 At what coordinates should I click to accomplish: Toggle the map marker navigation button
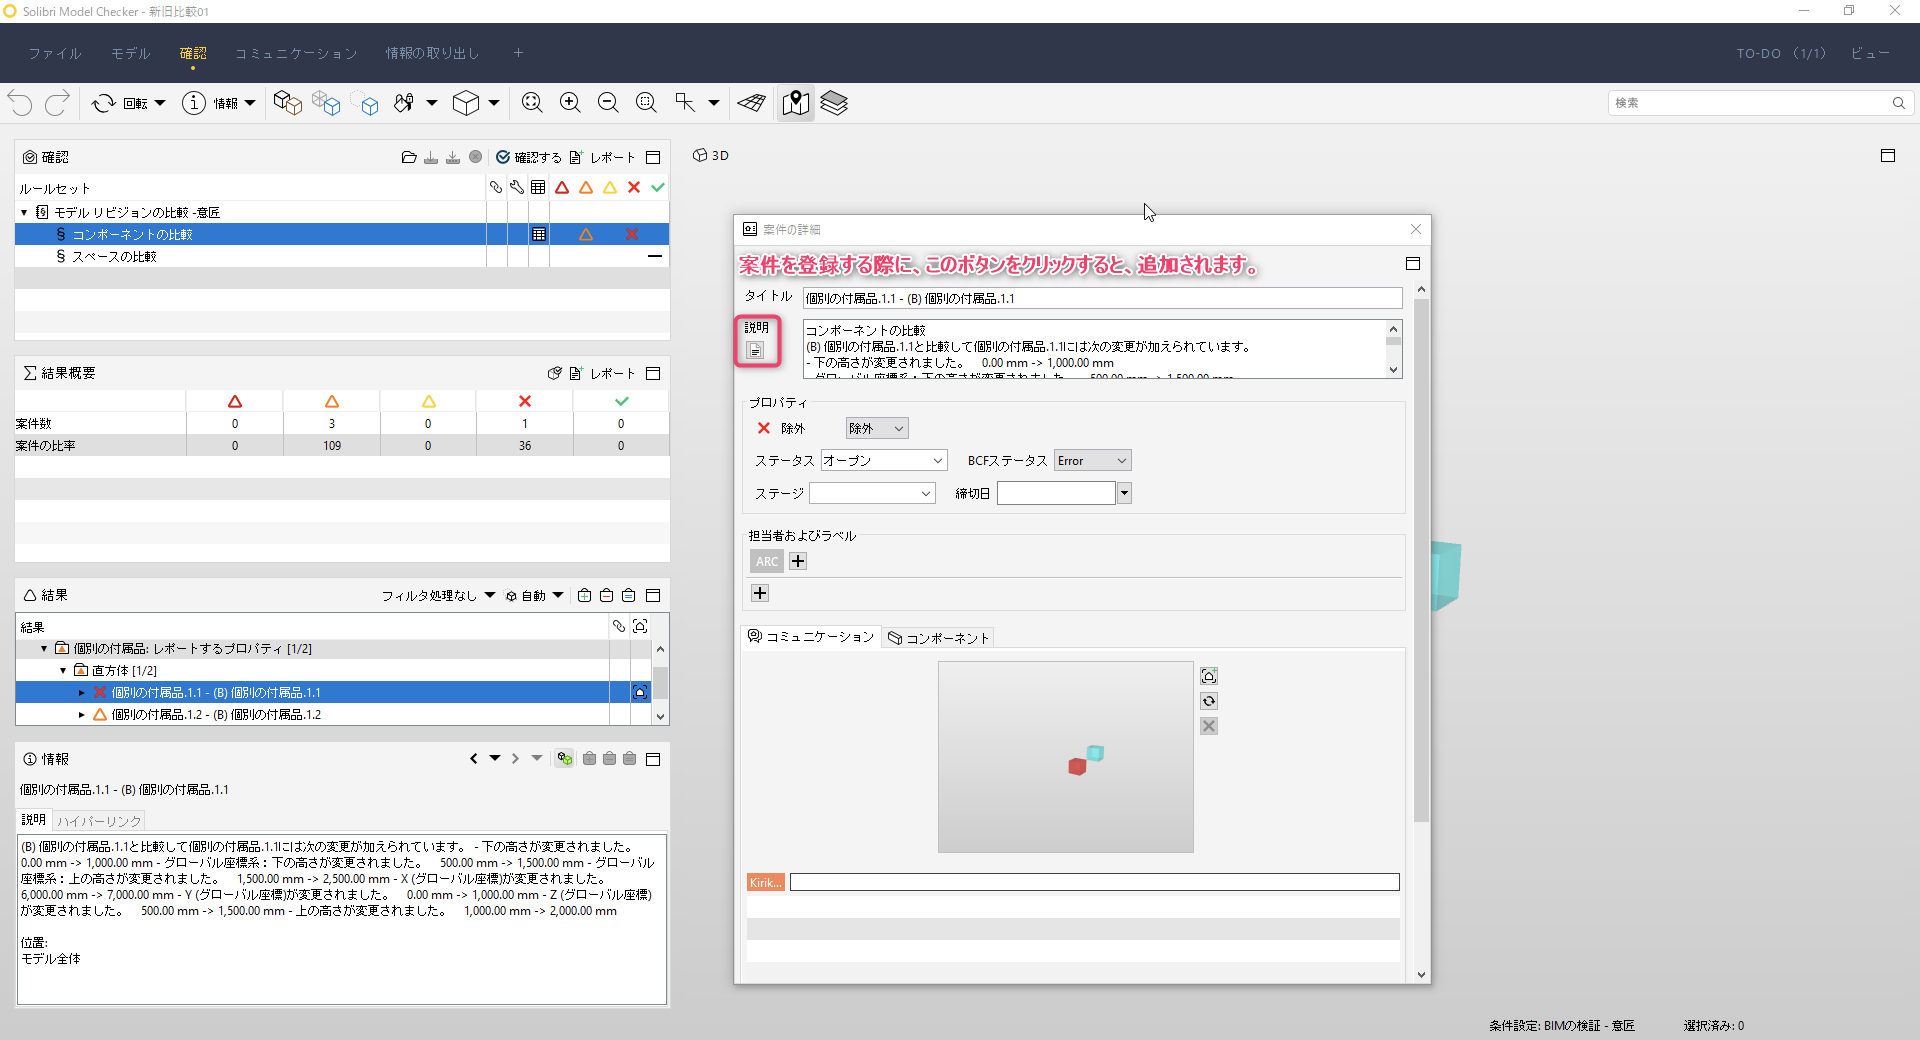796,103
